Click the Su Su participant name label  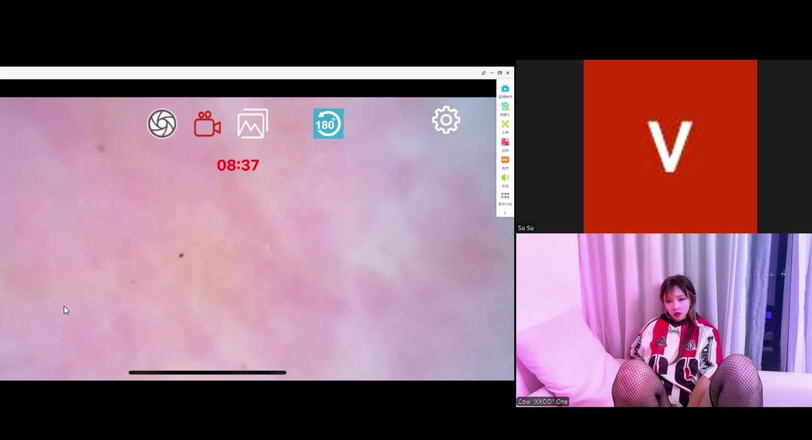(526, 228)
